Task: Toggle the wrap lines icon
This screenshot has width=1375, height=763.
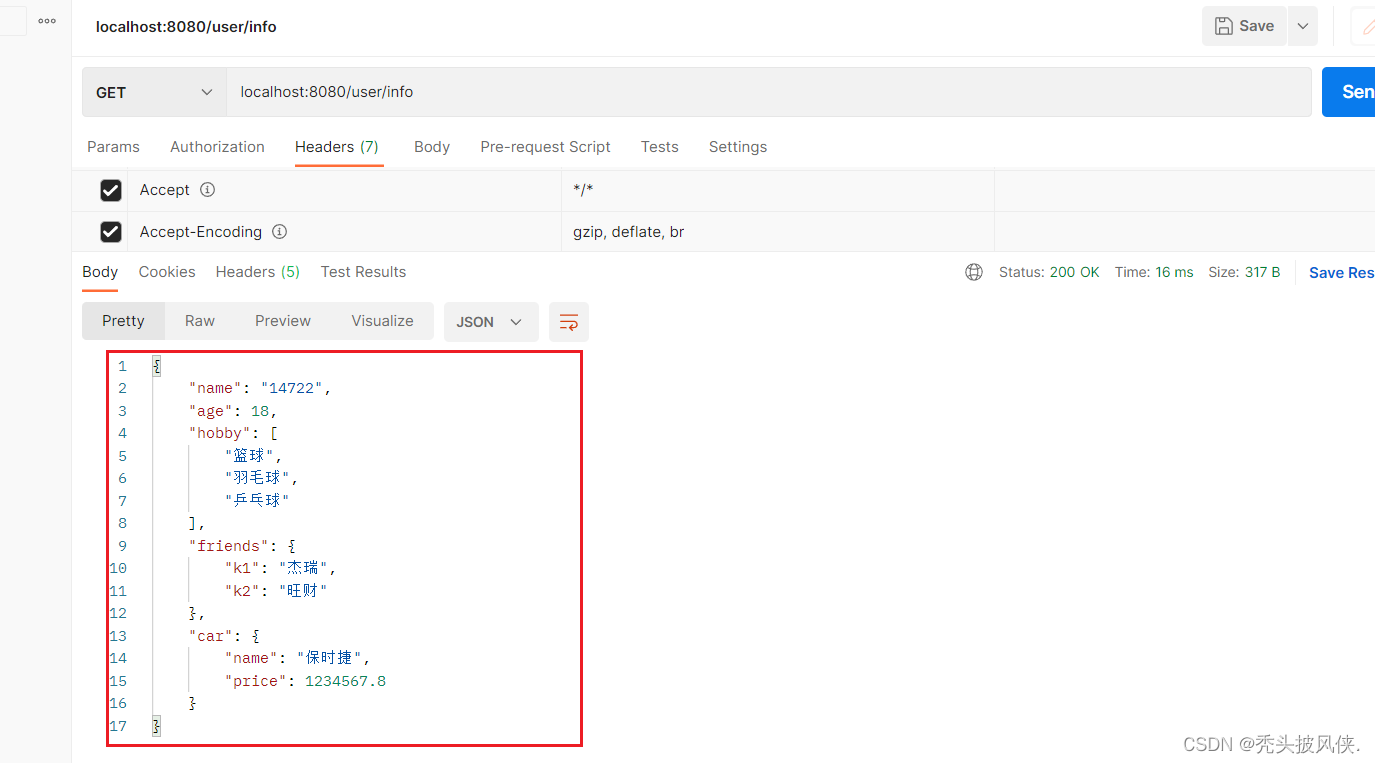Action: coord(569,322)
